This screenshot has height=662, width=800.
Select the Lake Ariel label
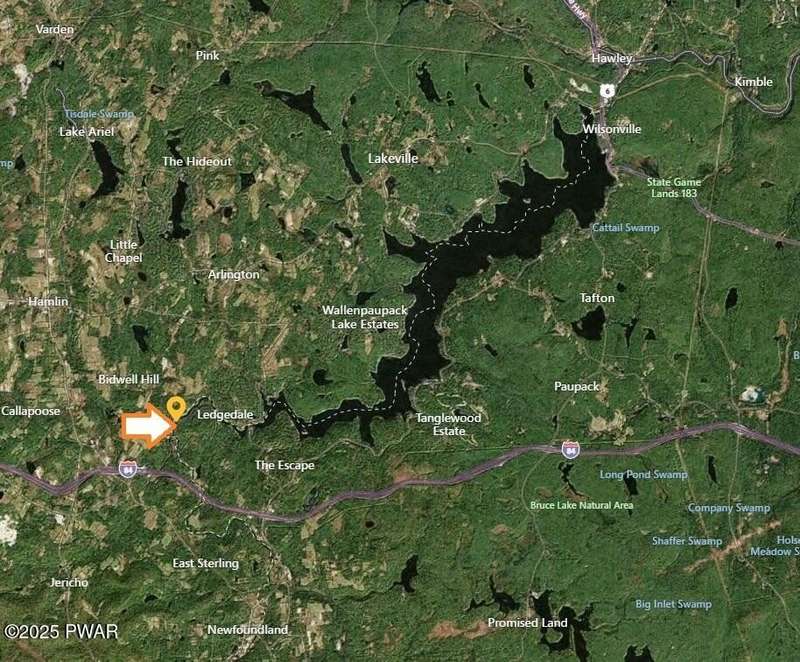(x=87, y=132)
